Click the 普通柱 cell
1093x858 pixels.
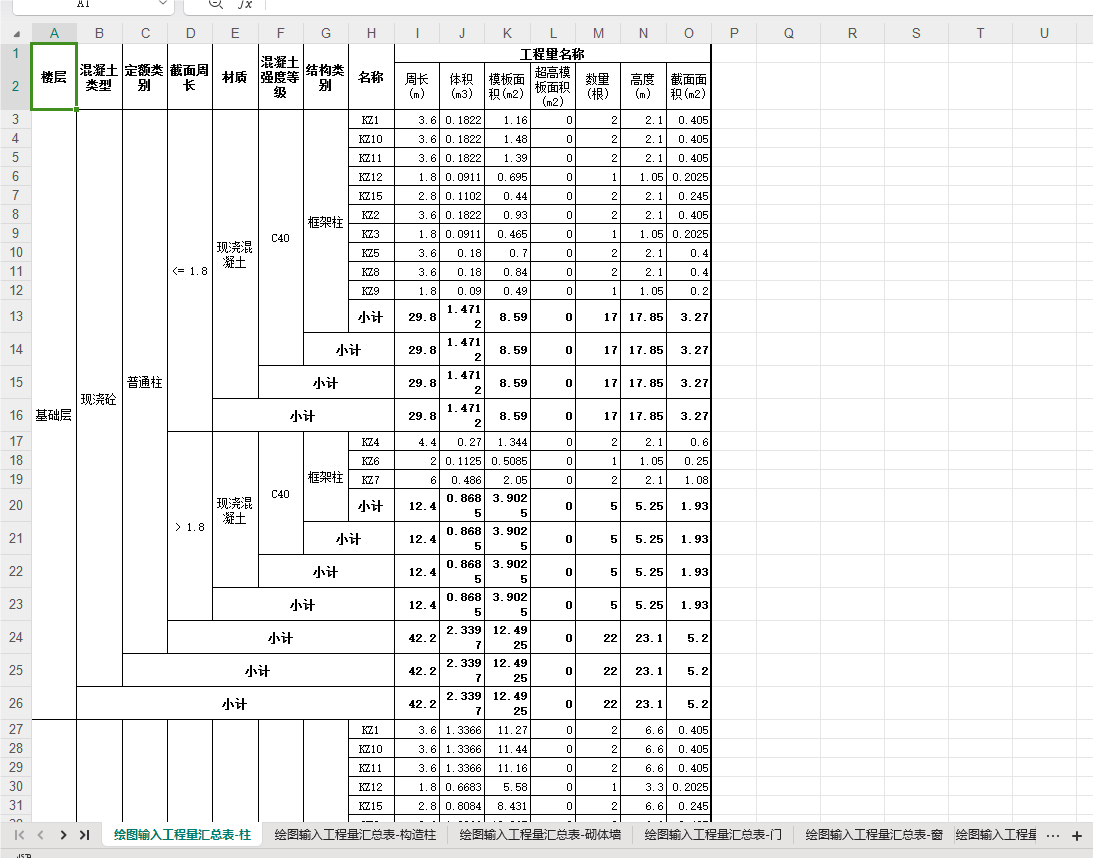pyautogui.click(x=145, y=382)
